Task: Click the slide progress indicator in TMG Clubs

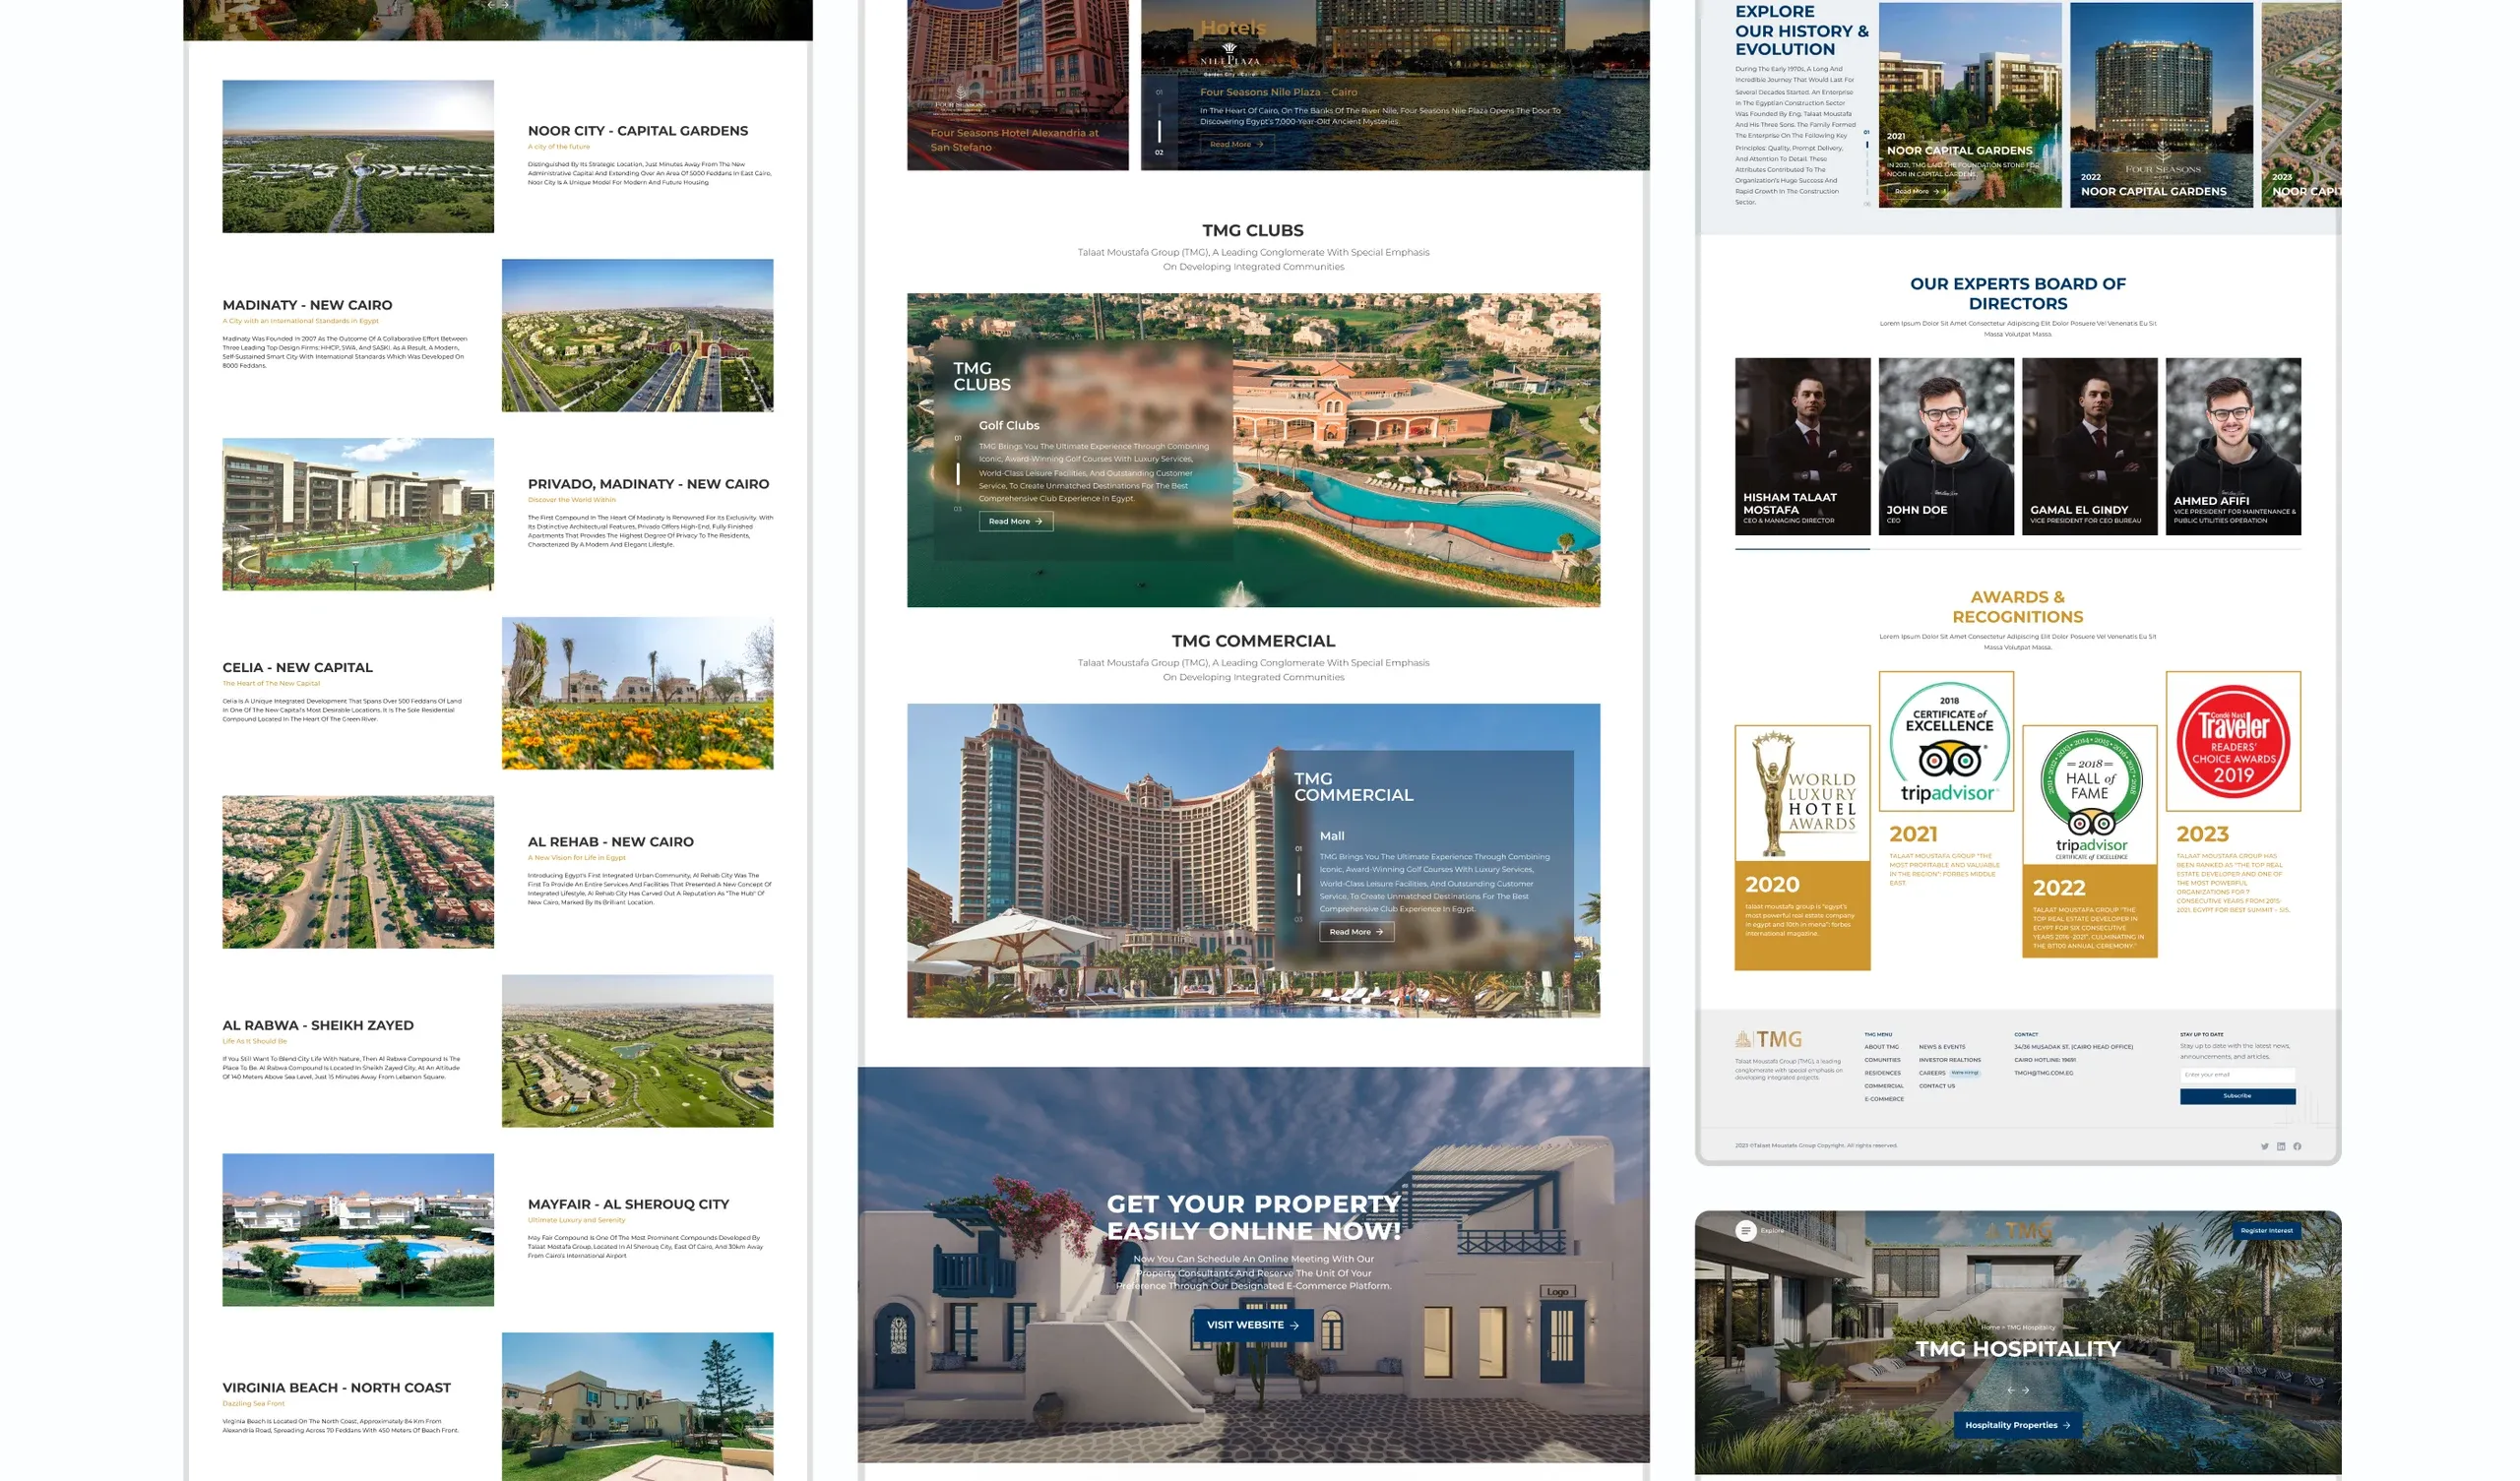Action: 957,473
